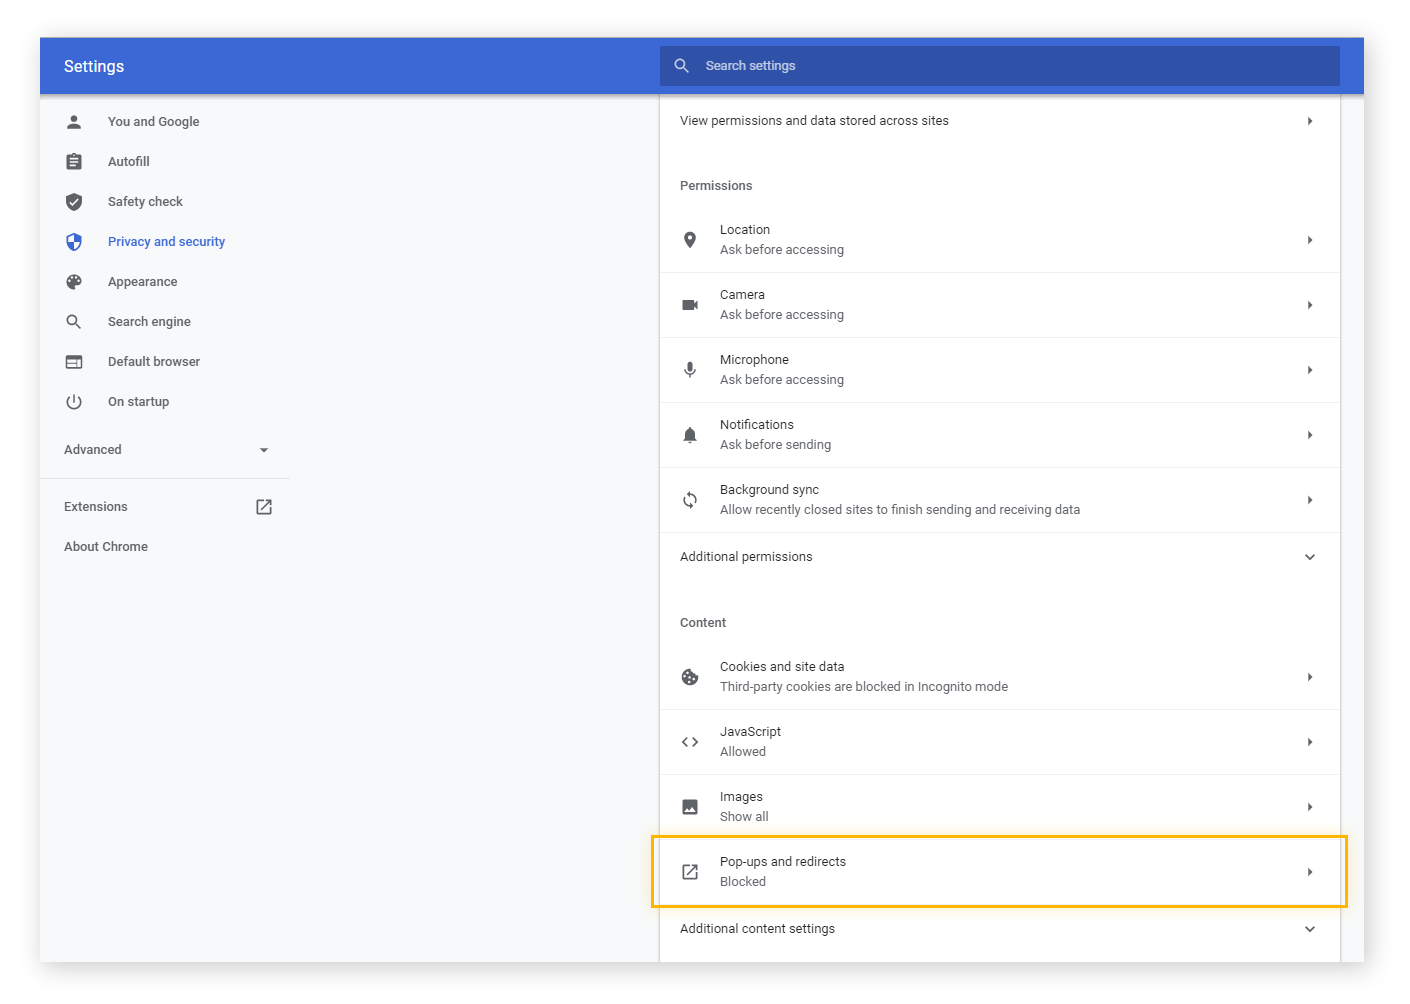Click the On startup power icon
This screenshot has height=1004, width=1410.
point(74,401)
